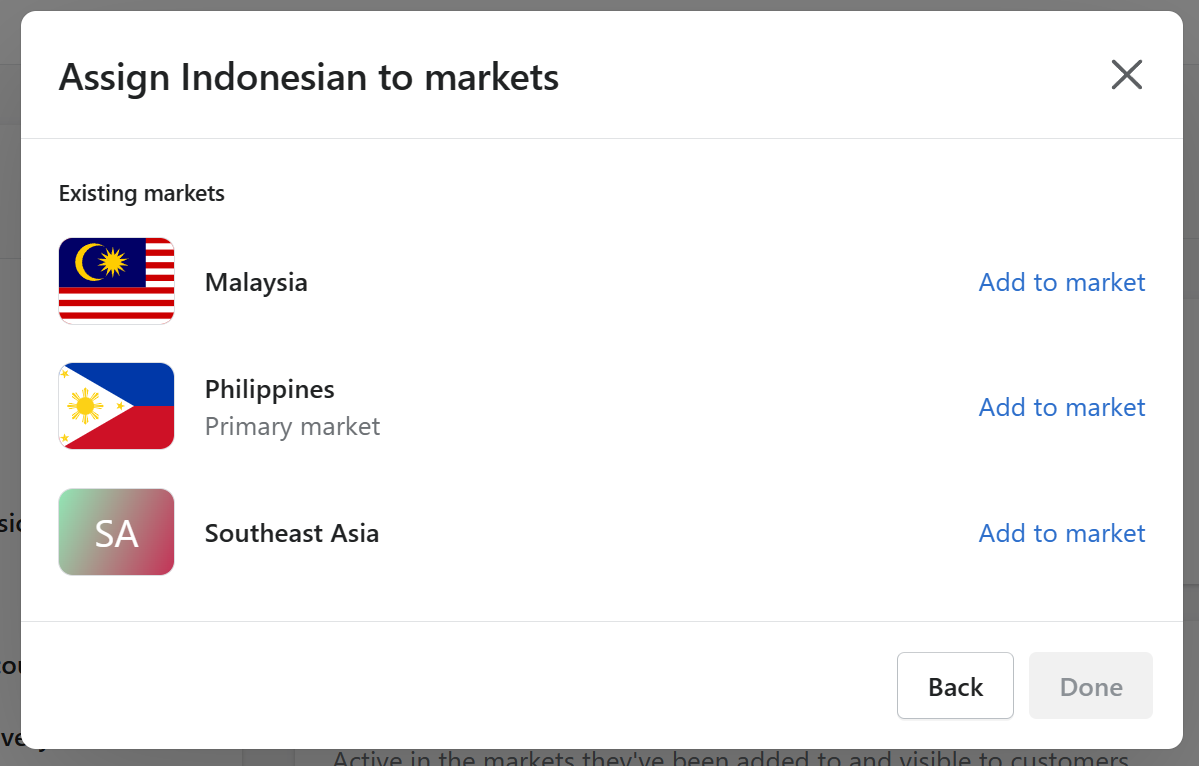The width and height of the screenshot is (1199, 766).
Task: Select the Southeast Asia market name
Action: [291, 533]
